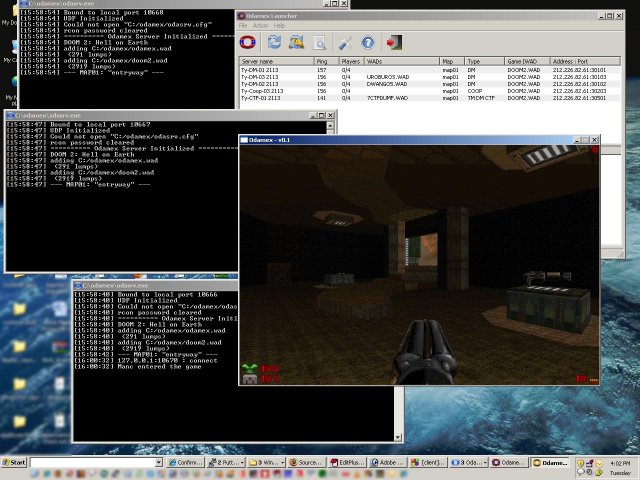Expand the 3 Oda... taskbar group
The width and height of the screenshot is (640, 480).
468,462
